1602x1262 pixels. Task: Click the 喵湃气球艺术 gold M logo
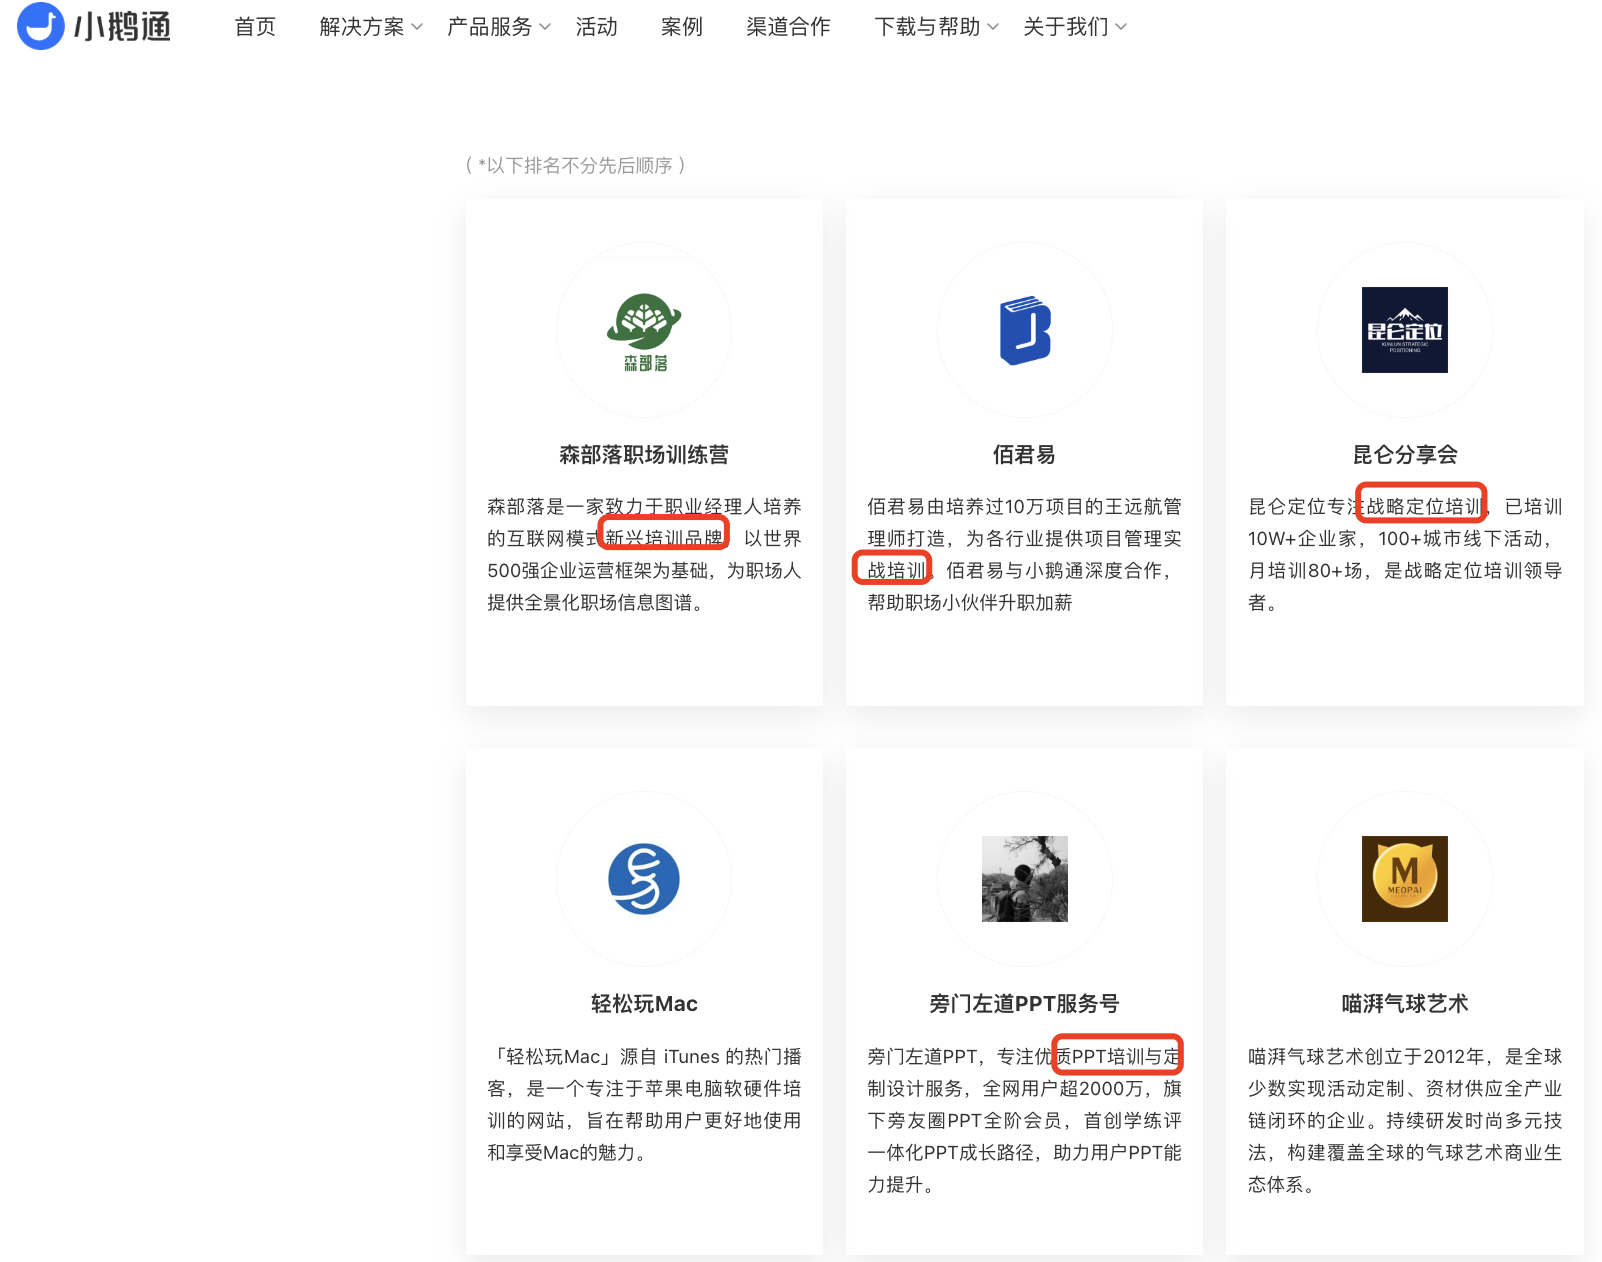(1405, 879)
